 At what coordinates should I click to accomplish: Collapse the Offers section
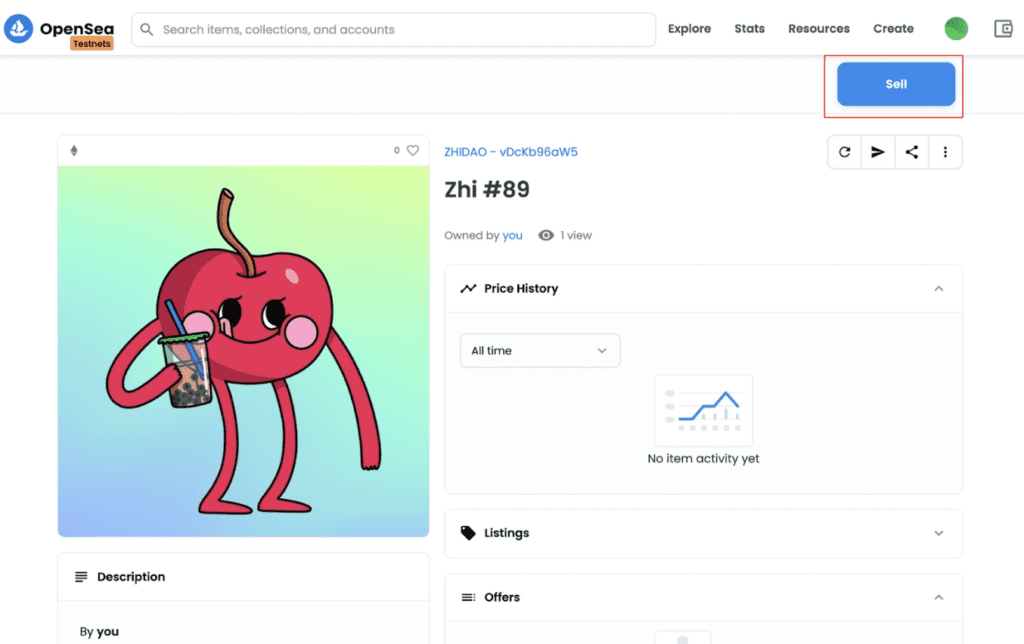[x=938, y=597]
